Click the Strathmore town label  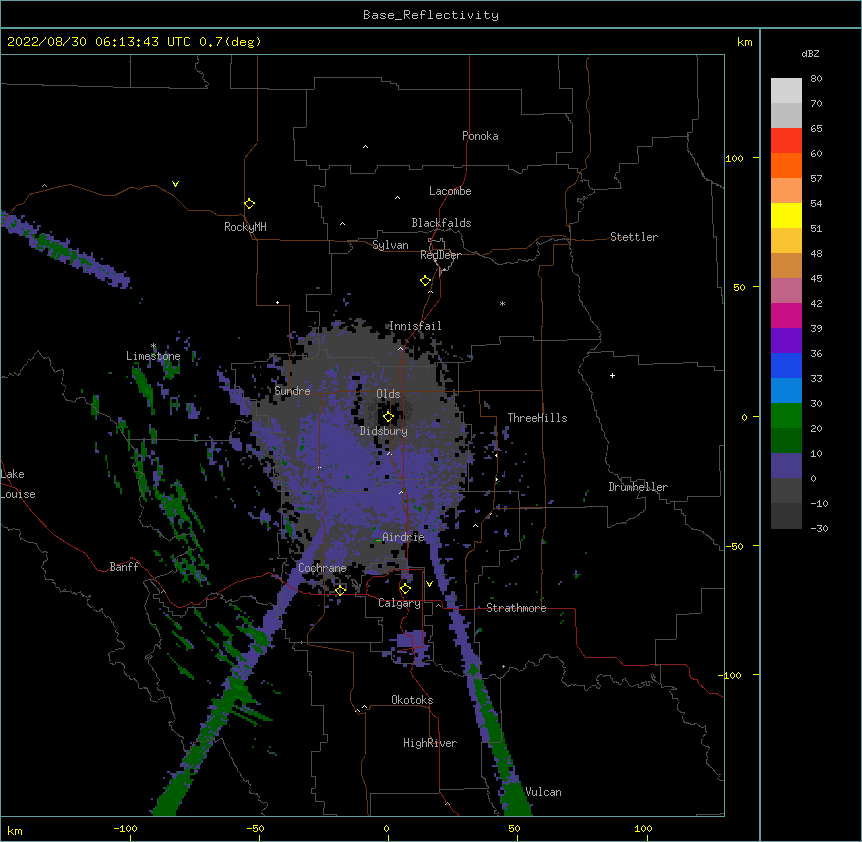click(x=516, y=608)
